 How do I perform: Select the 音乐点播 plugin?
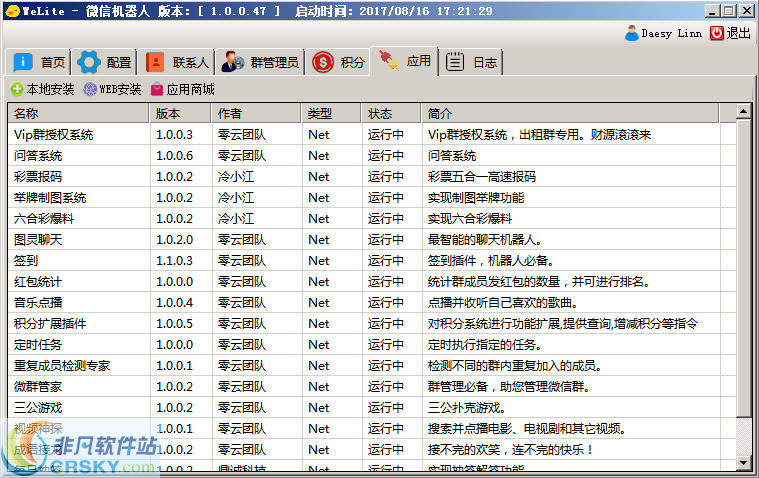coord(38,303)
